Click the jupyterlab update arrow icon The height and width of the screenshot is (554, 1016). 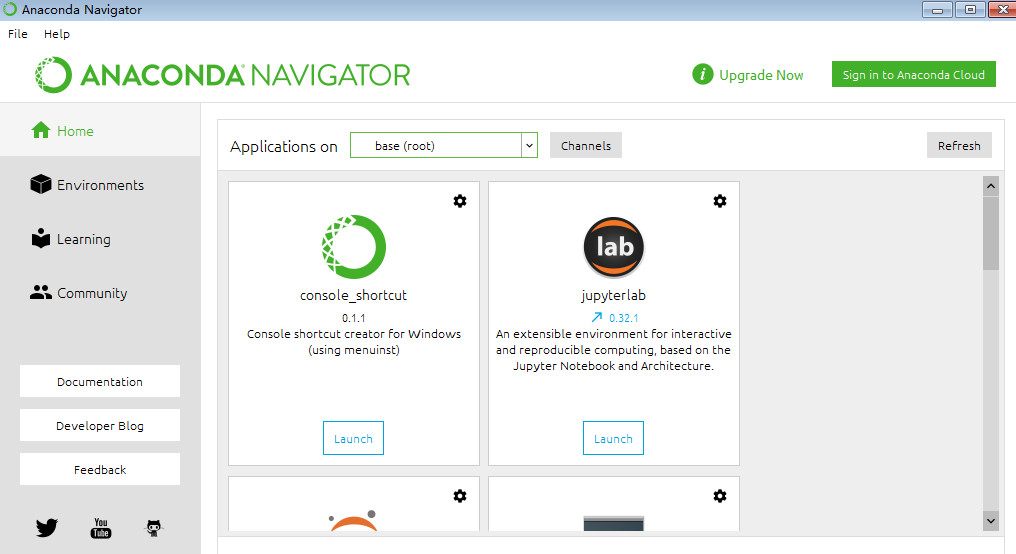[597, 317]
